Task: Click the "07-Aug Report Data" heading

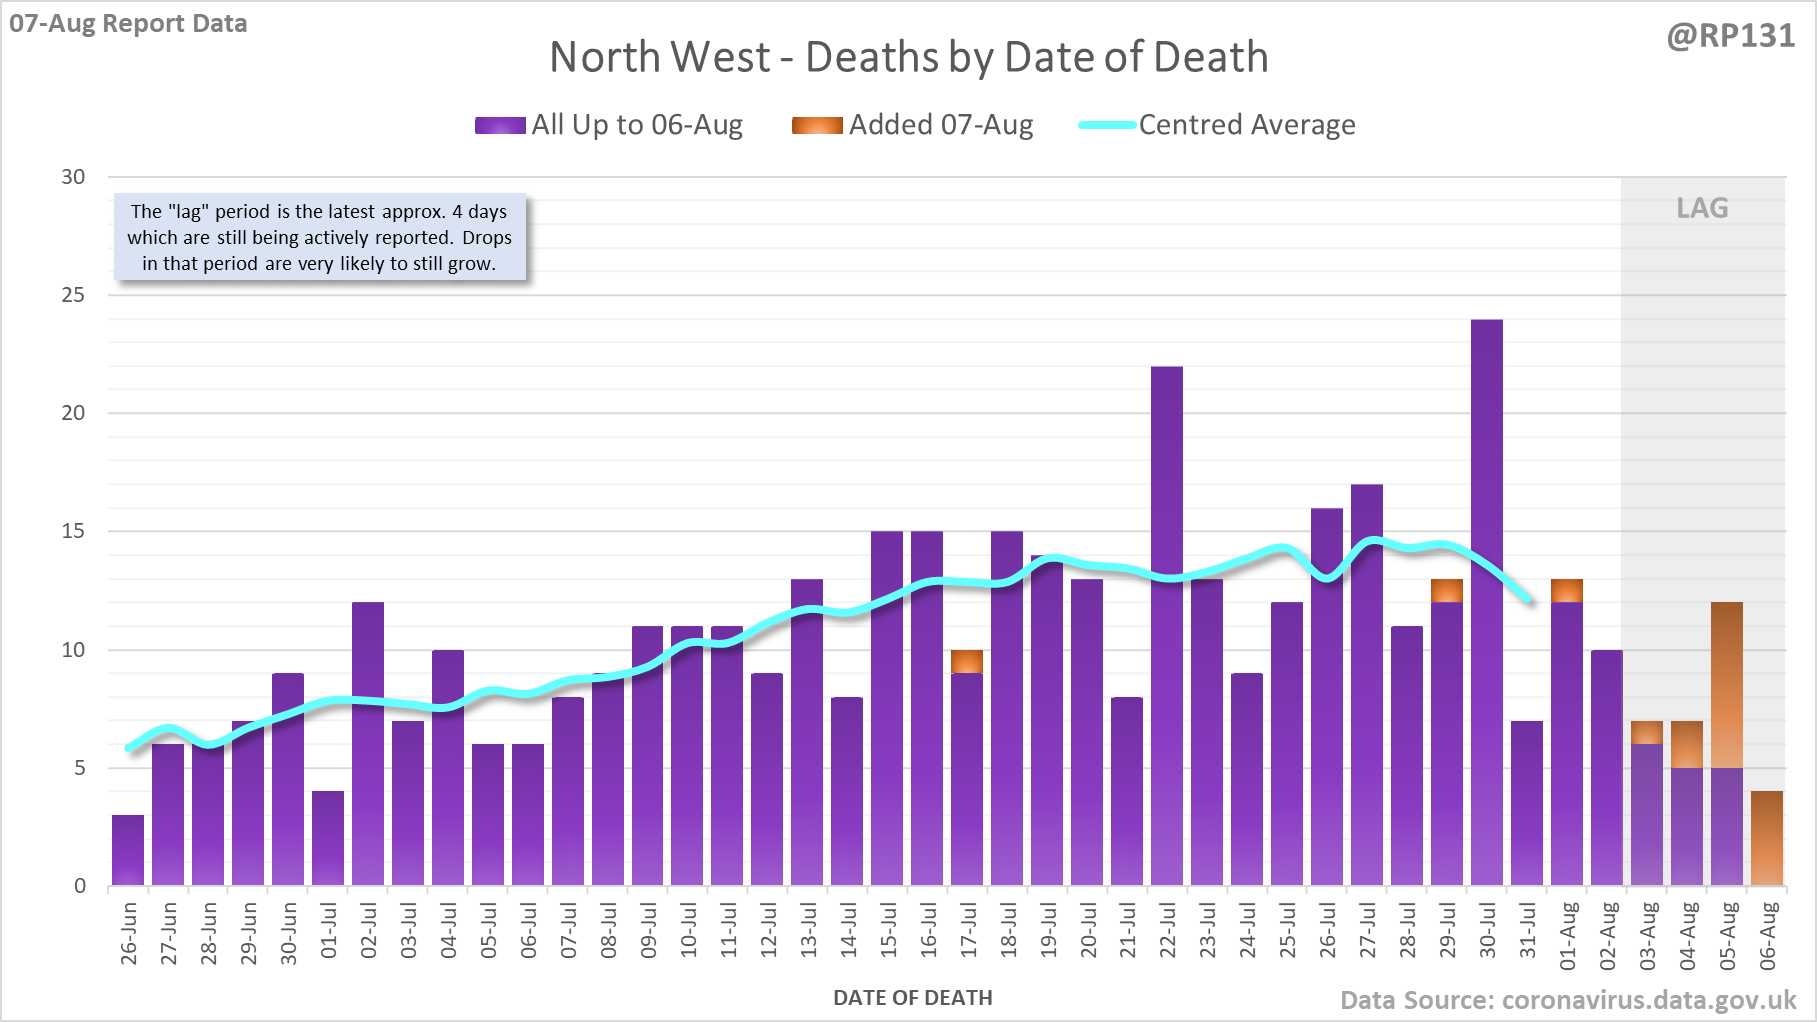Action: tap(128, 23)
